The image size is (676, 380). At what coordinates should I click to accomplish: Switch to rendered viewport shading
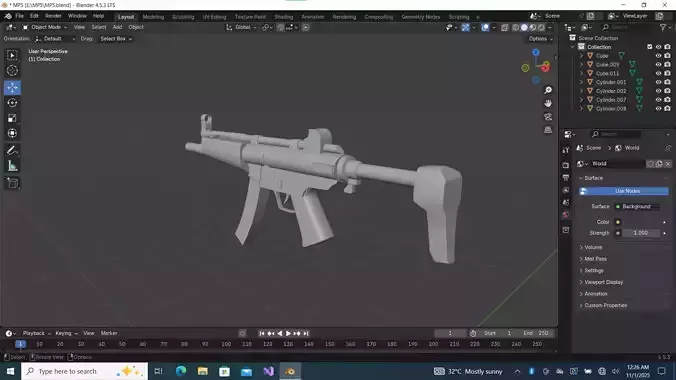541,27
